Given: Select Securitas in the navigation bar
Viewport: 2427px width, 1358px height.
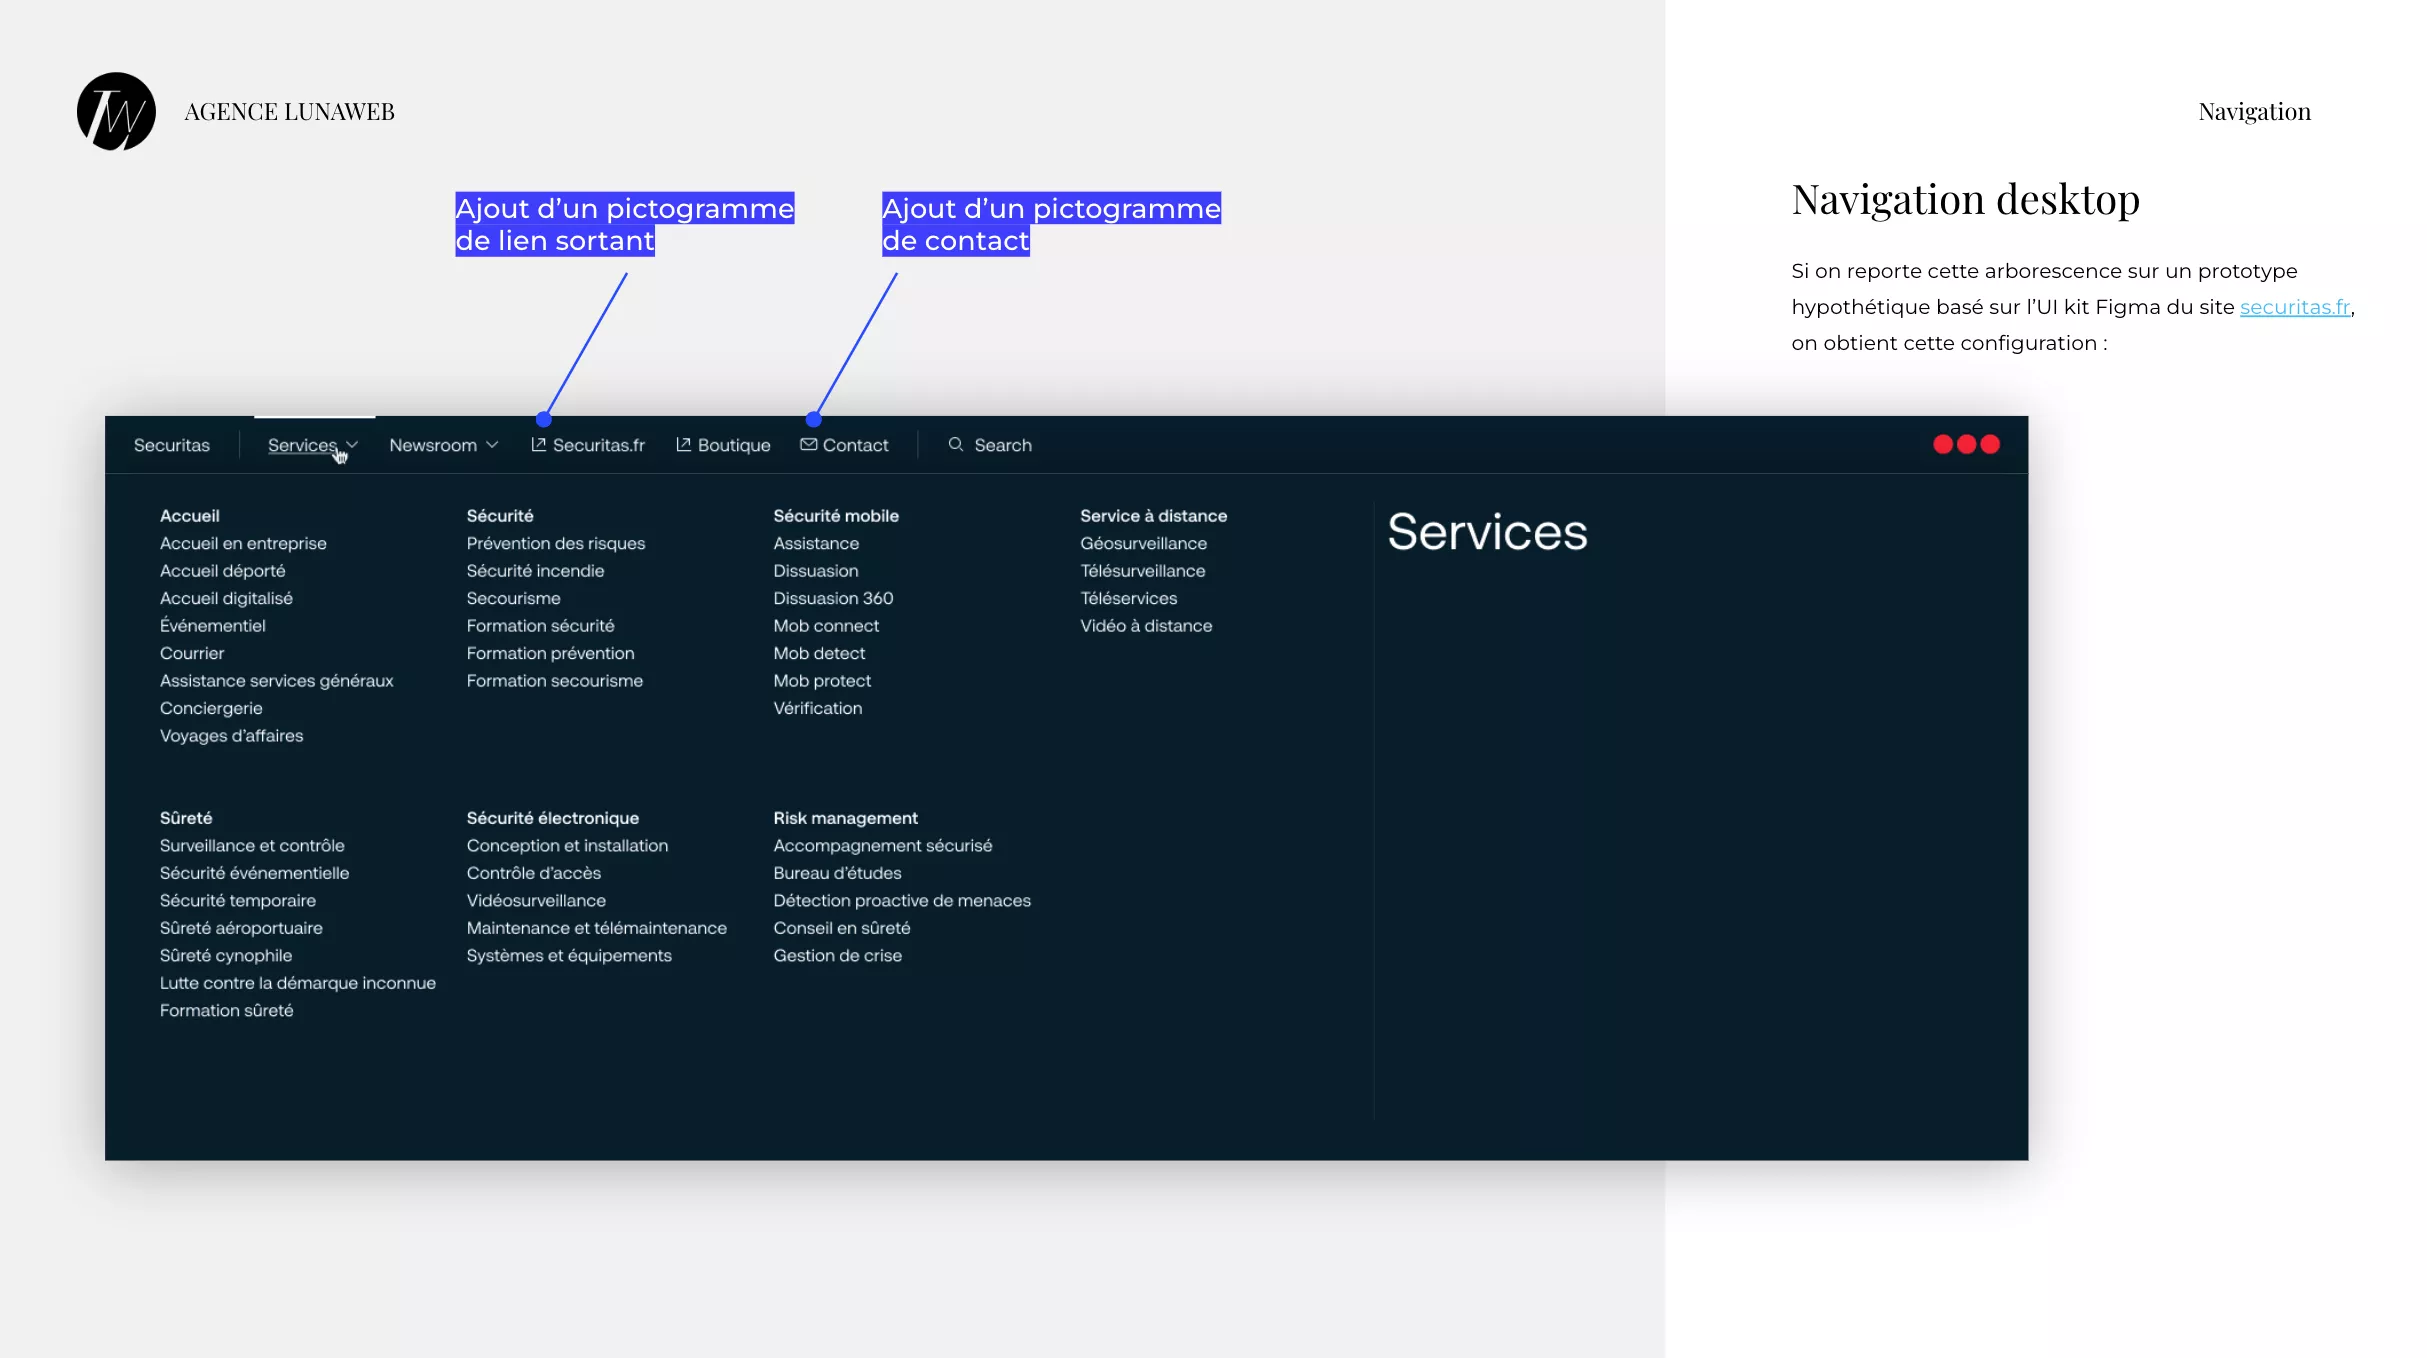Looking at the screenshot, I should click(x=171, y=445).
